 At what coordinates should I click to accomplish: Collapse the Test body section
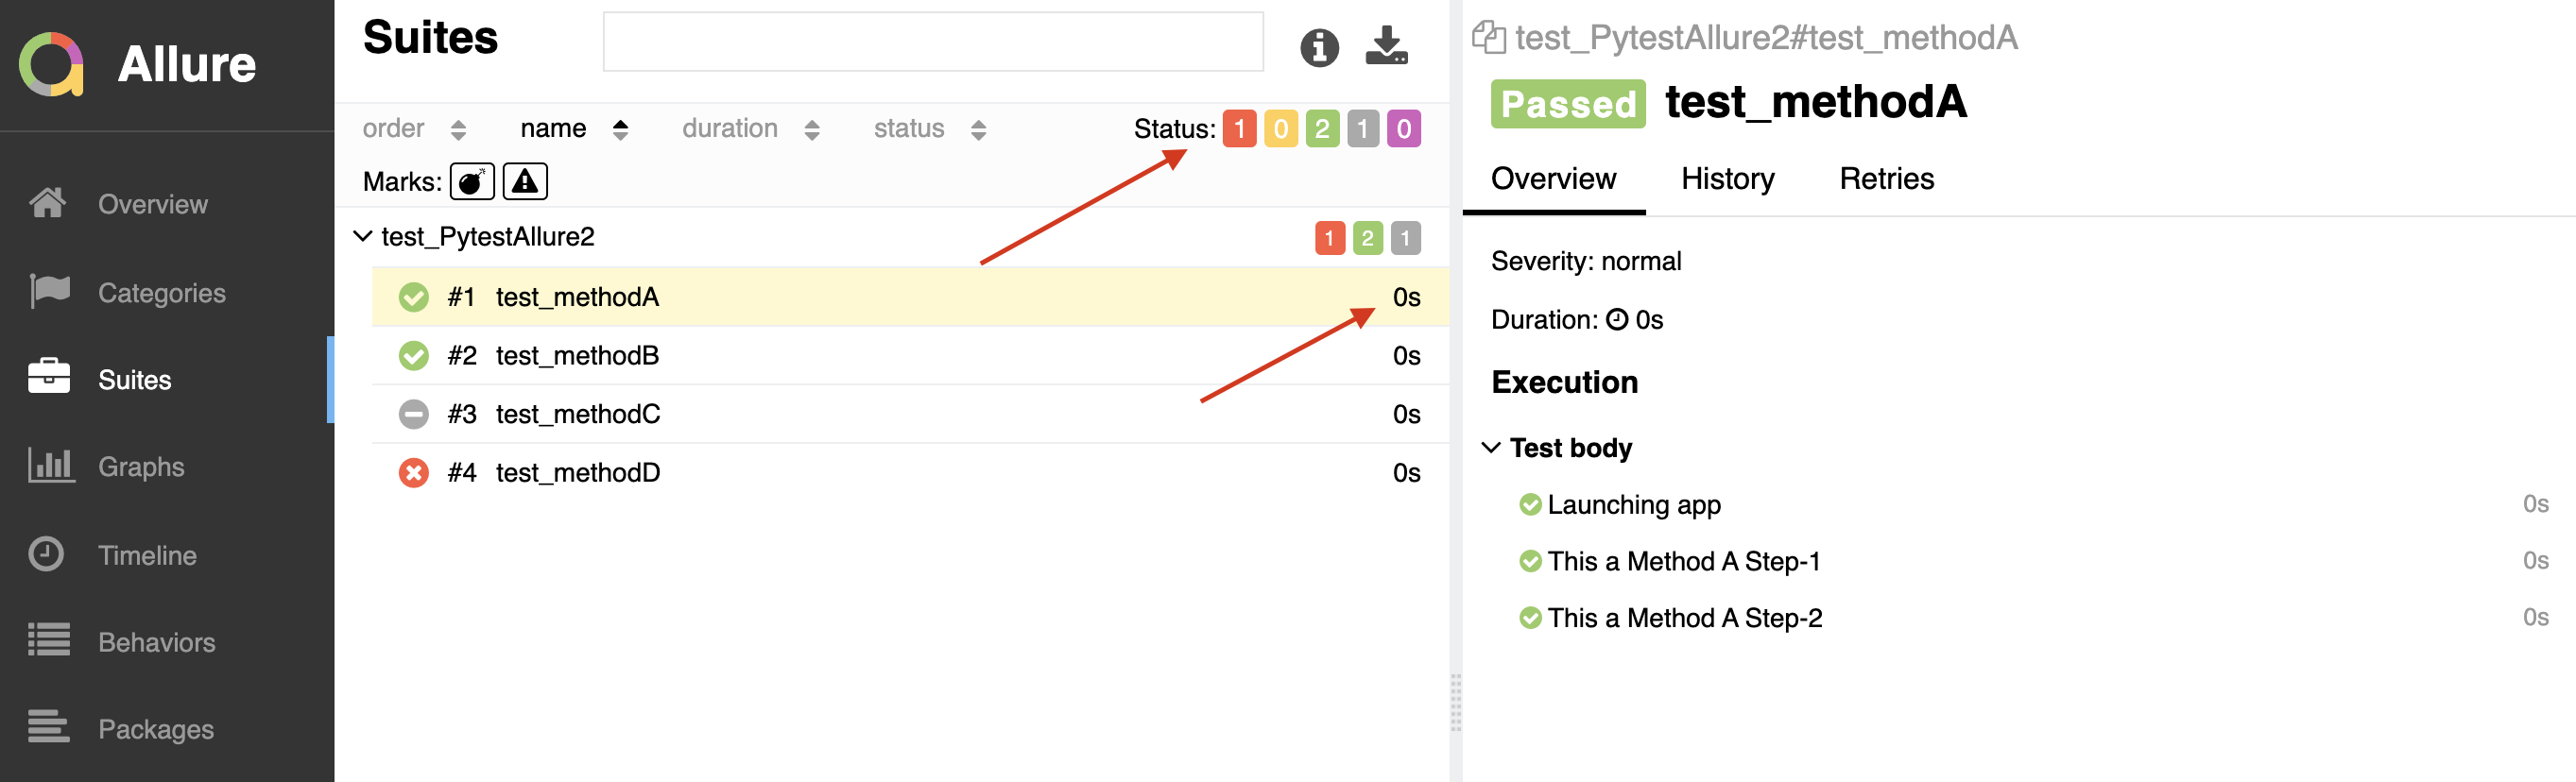click(x=1490, y=448)
